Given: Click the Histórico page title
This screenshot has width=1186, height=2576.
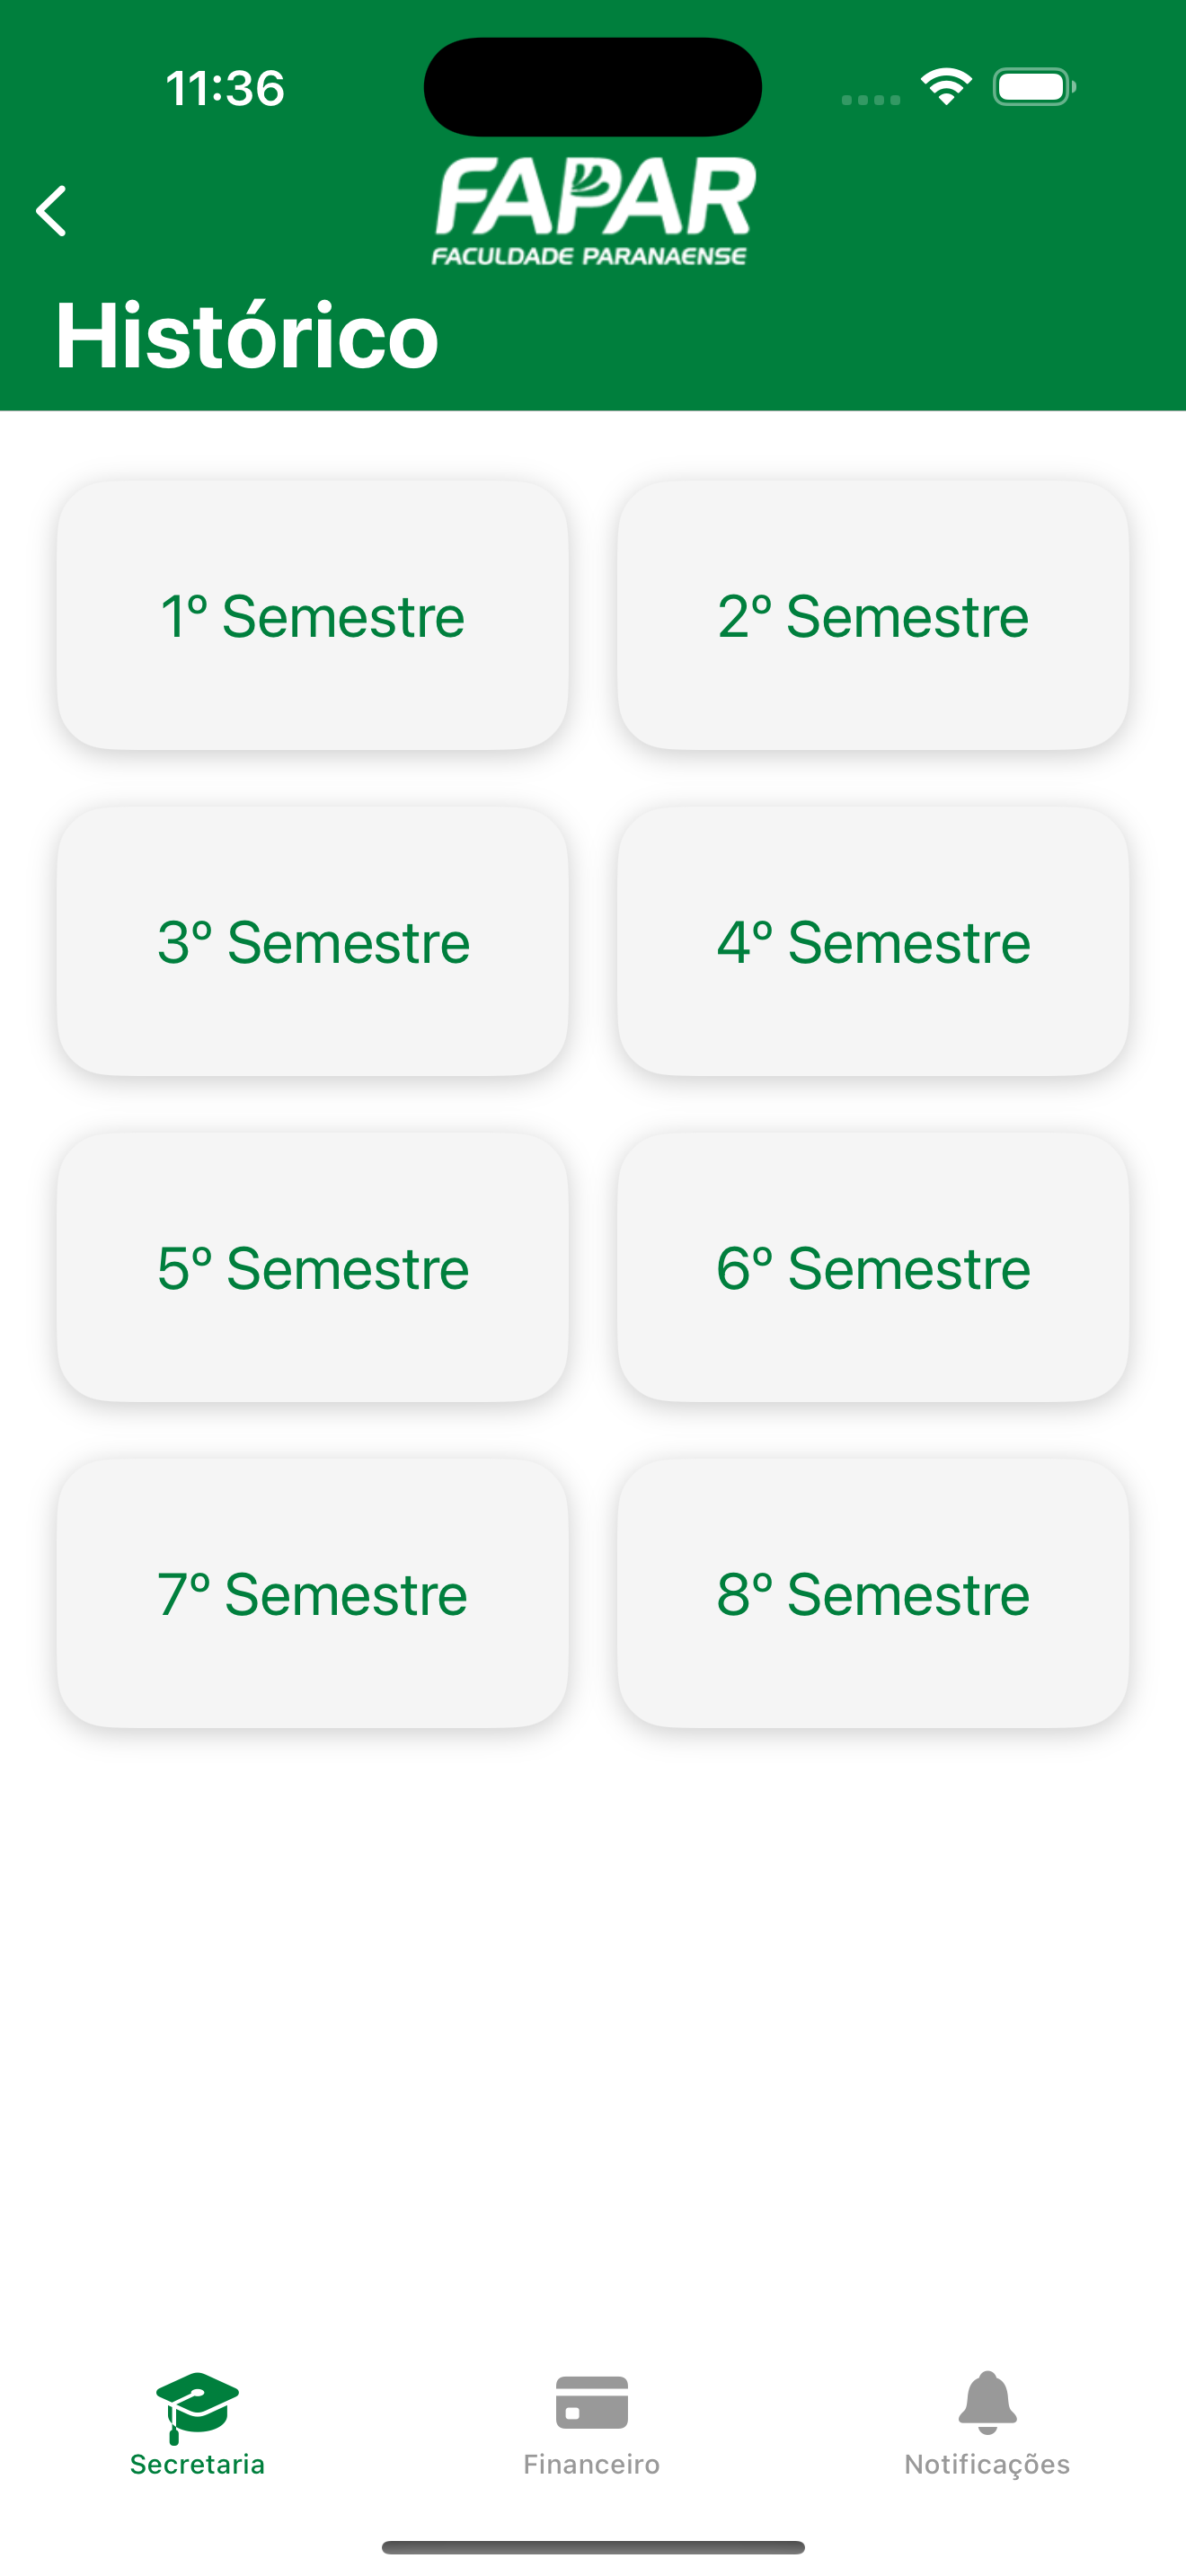Looking at the screenshot, I should (x=247, y=334).
